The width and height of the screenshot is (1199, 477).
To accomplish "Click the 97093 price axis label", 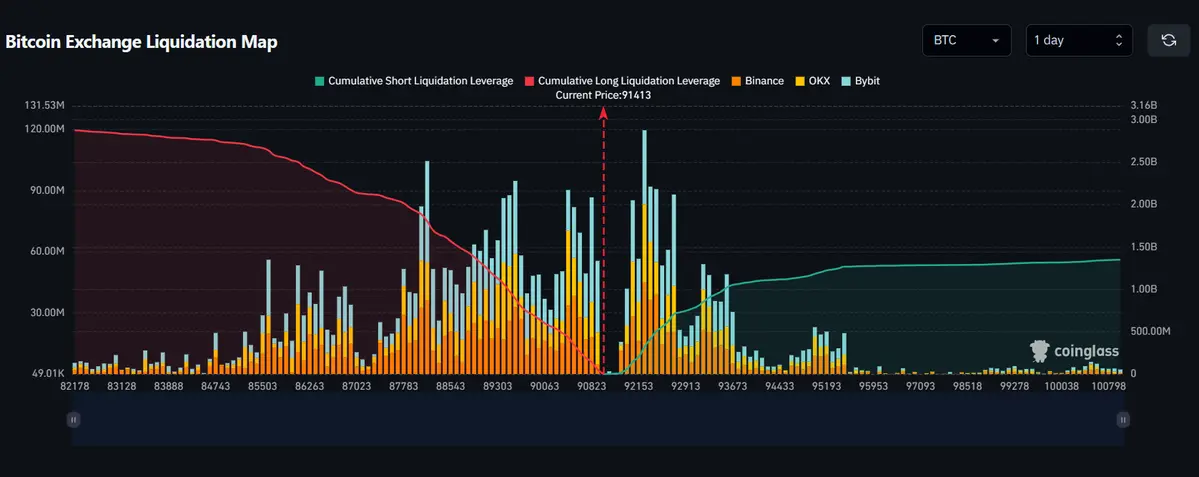I will point(921,387).
